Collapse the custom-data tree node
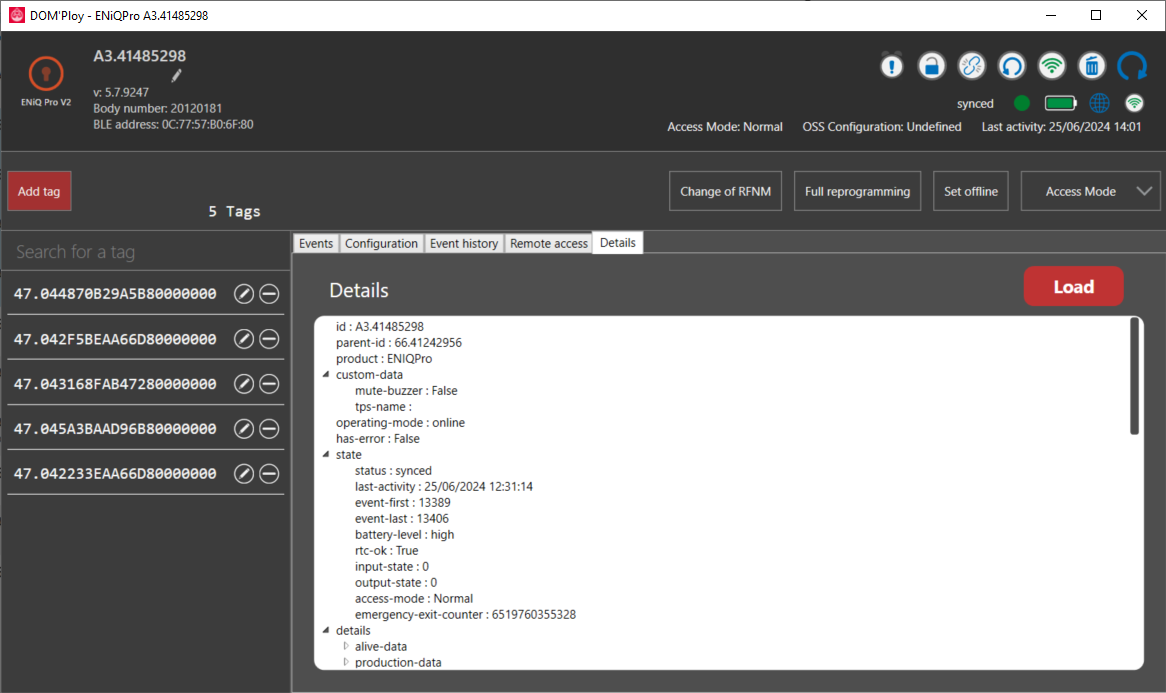The image size is (1166, 693). tap(326, 375)
